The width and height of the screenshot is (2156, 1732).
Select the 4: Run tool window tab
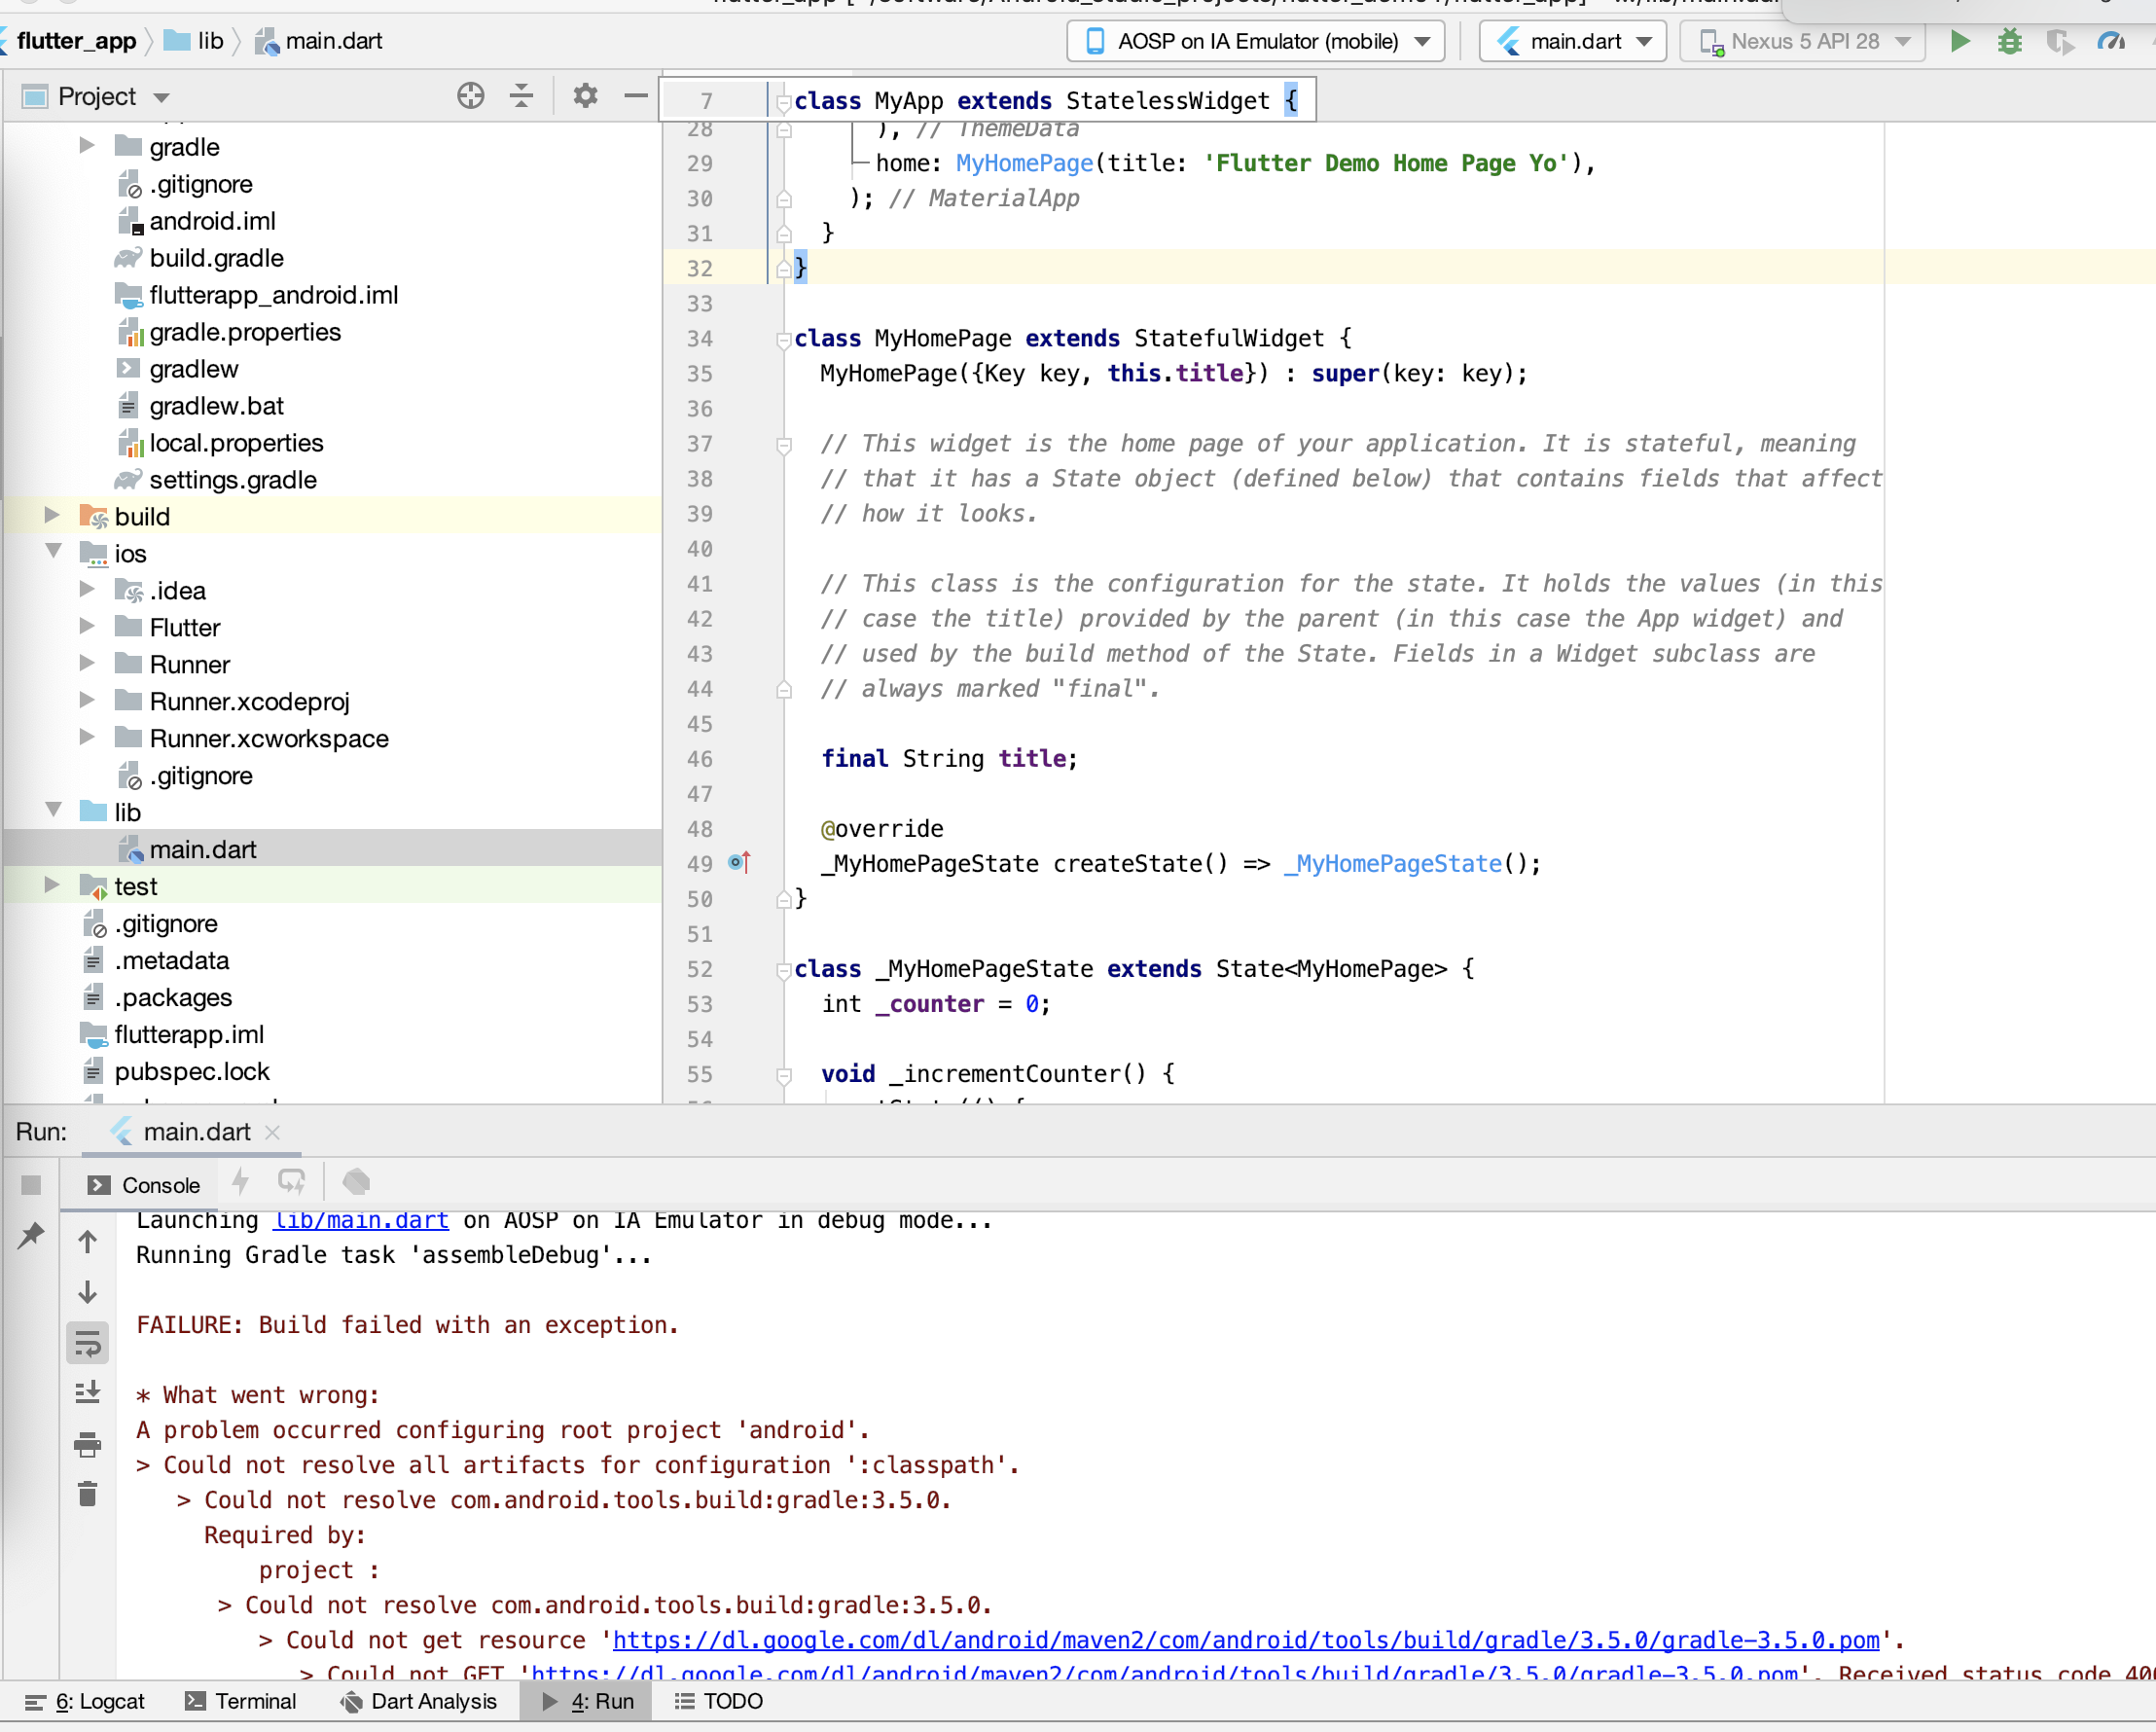click(x=587, y=1702)
